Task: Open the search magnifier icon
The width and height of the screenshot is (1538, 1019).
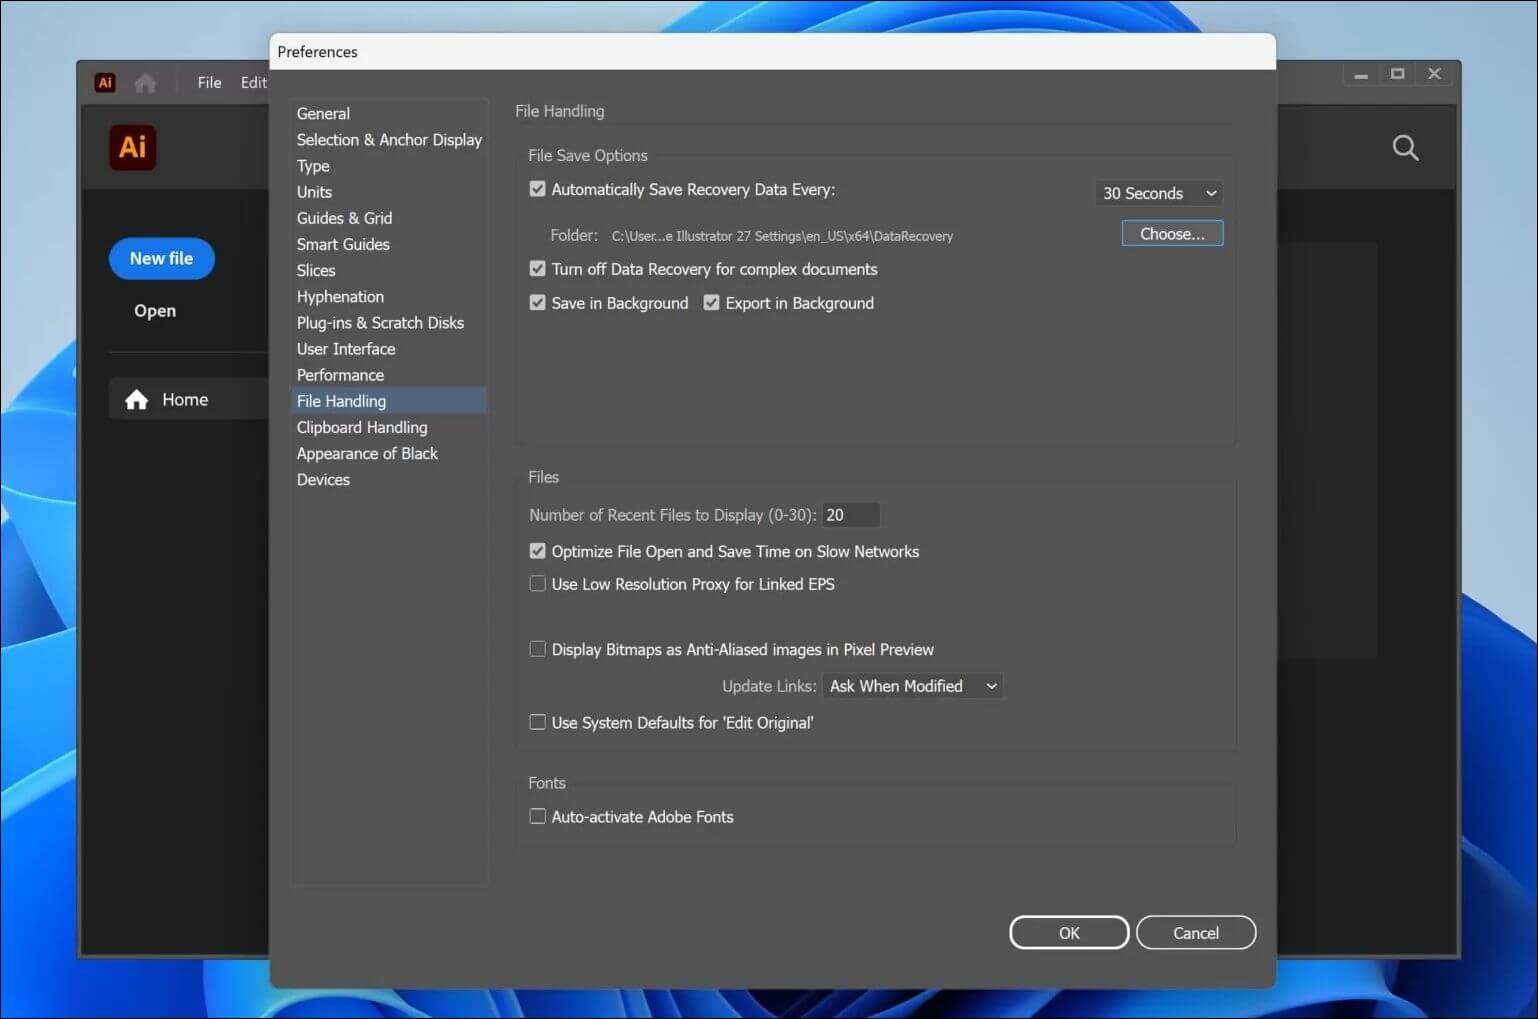Action: (1405, 148)
